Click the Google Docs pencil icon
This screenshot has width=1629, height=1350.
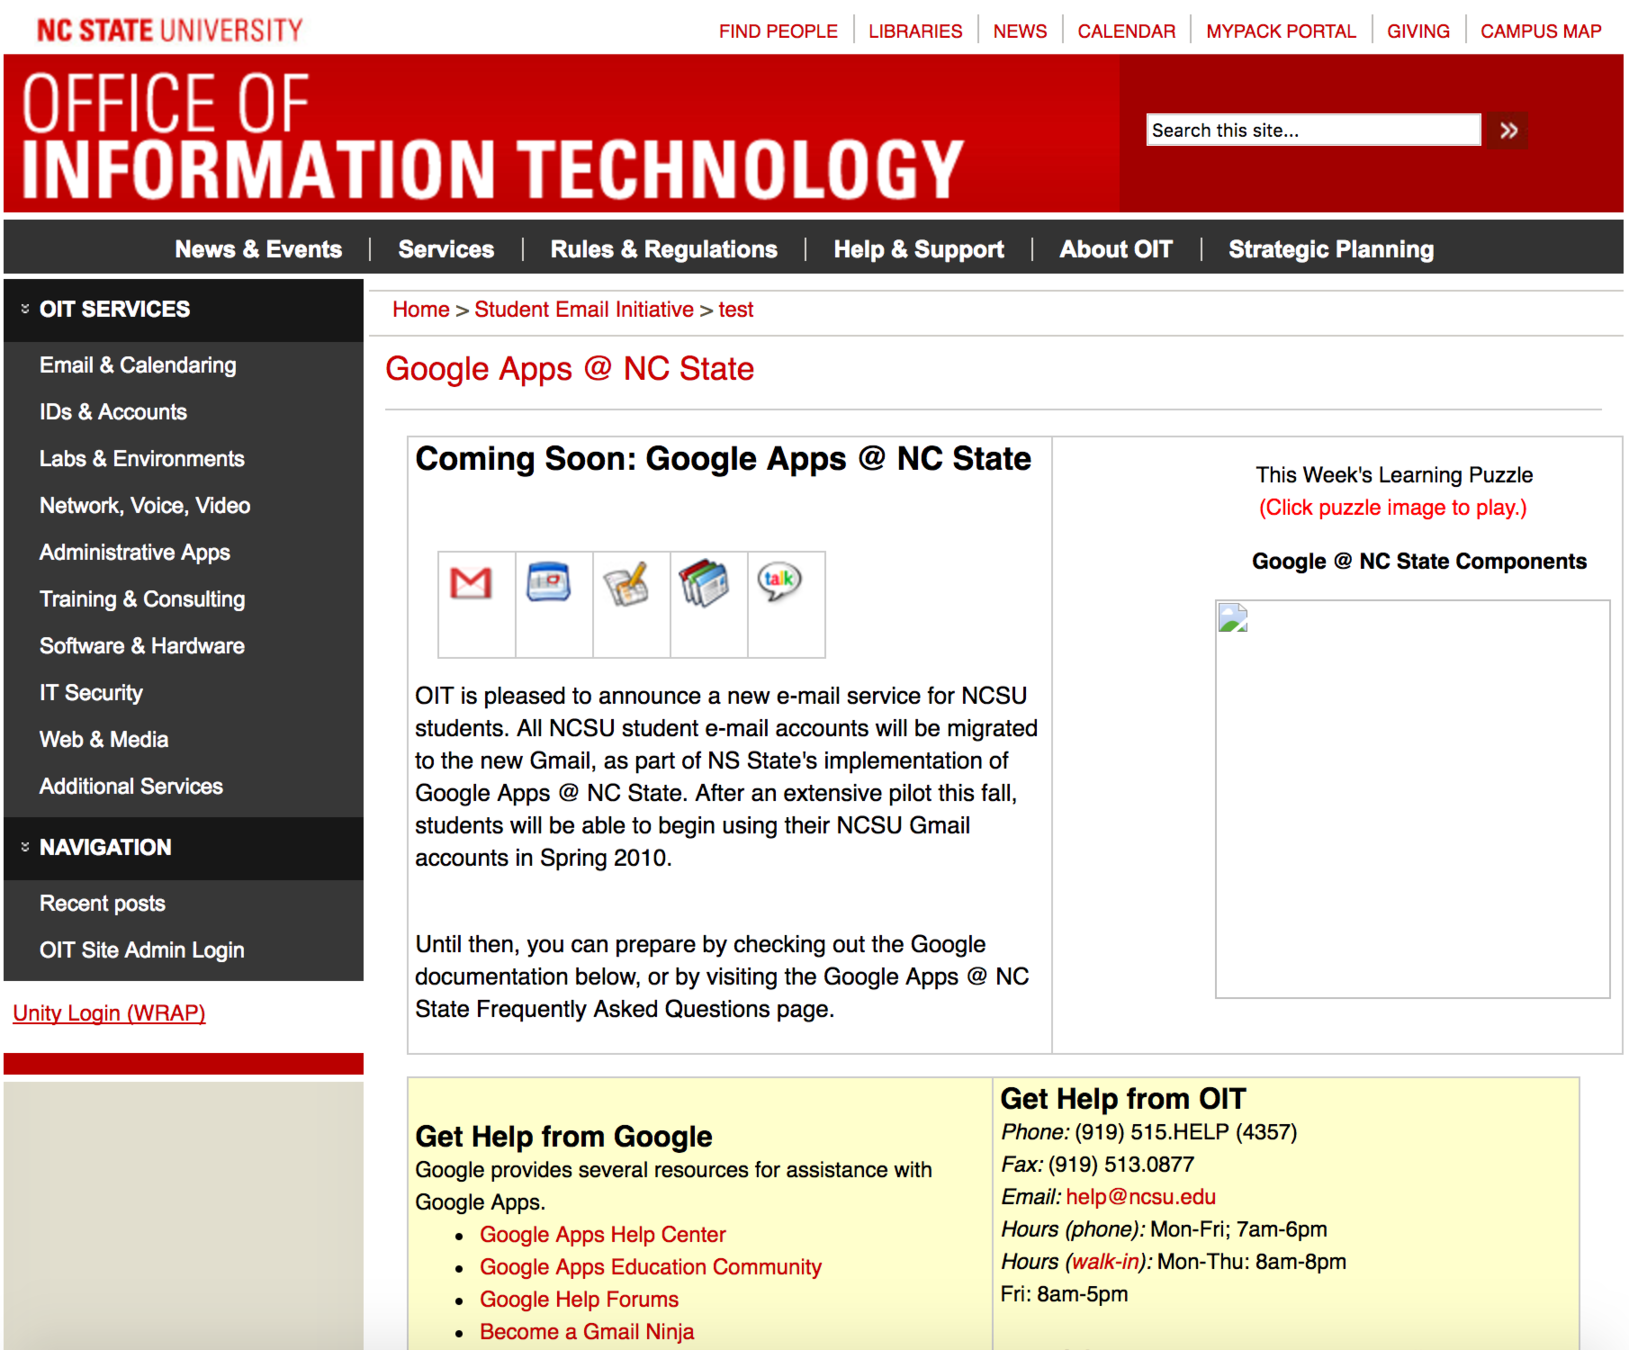point(627,583)
